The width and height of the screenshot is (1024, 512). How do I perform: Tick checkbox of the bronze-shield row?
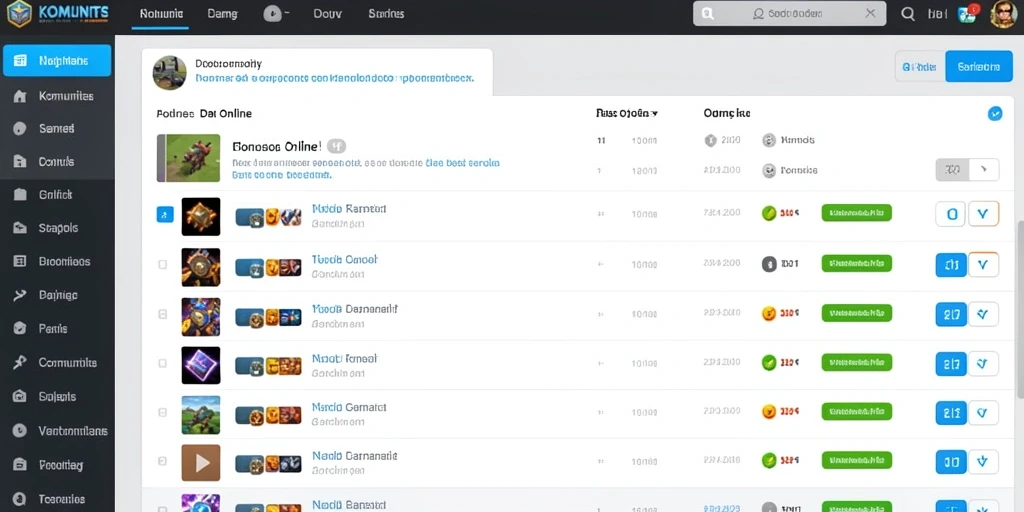point(163,264)
